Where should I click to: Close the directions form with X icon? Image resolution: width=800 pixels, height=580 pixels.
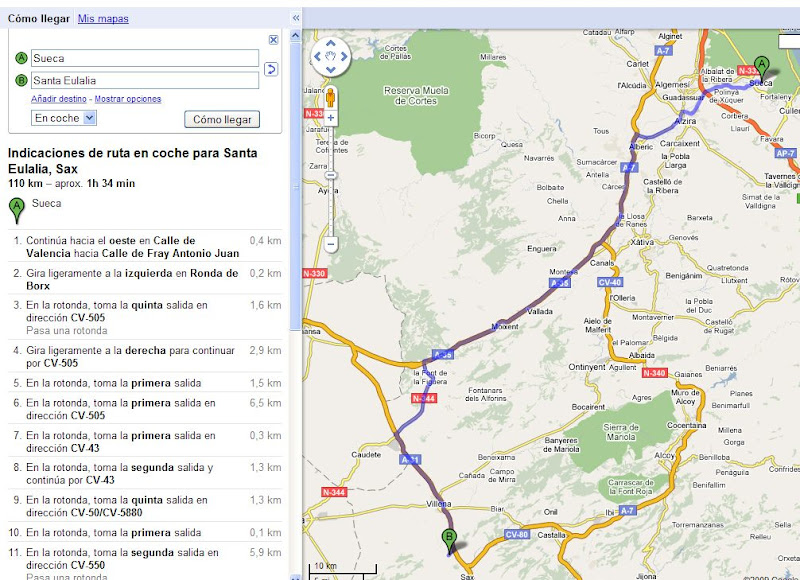click(273, 40)
